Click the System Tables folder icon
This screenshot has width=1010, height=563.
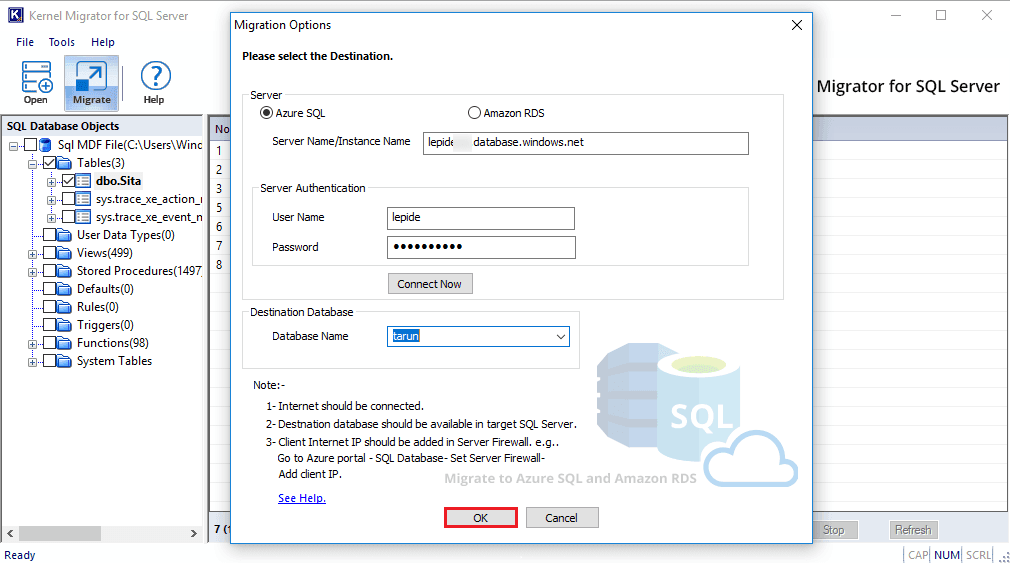64,361
